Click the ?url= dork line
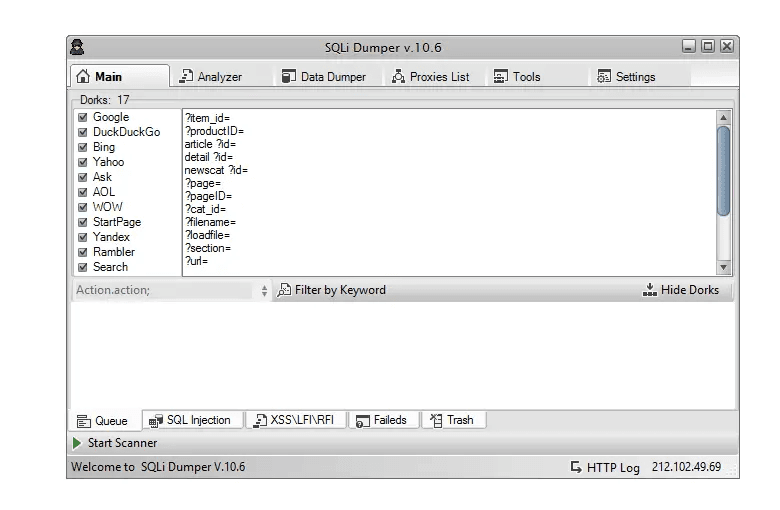This screenshot has height=510, width=780. click(x=196, y=261)
